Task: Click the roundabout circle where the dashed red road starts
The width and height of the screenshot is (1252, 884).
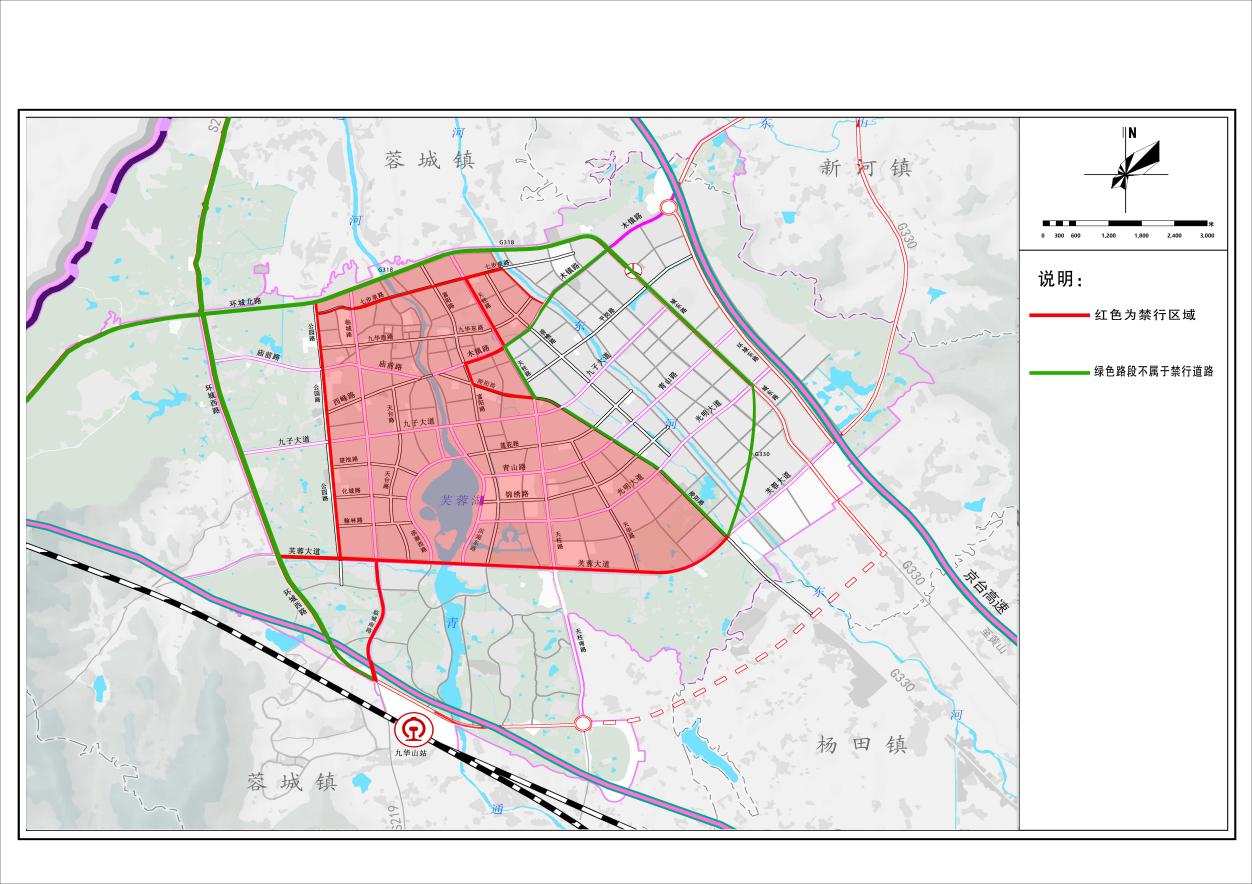Action: (x=583, y=722)
